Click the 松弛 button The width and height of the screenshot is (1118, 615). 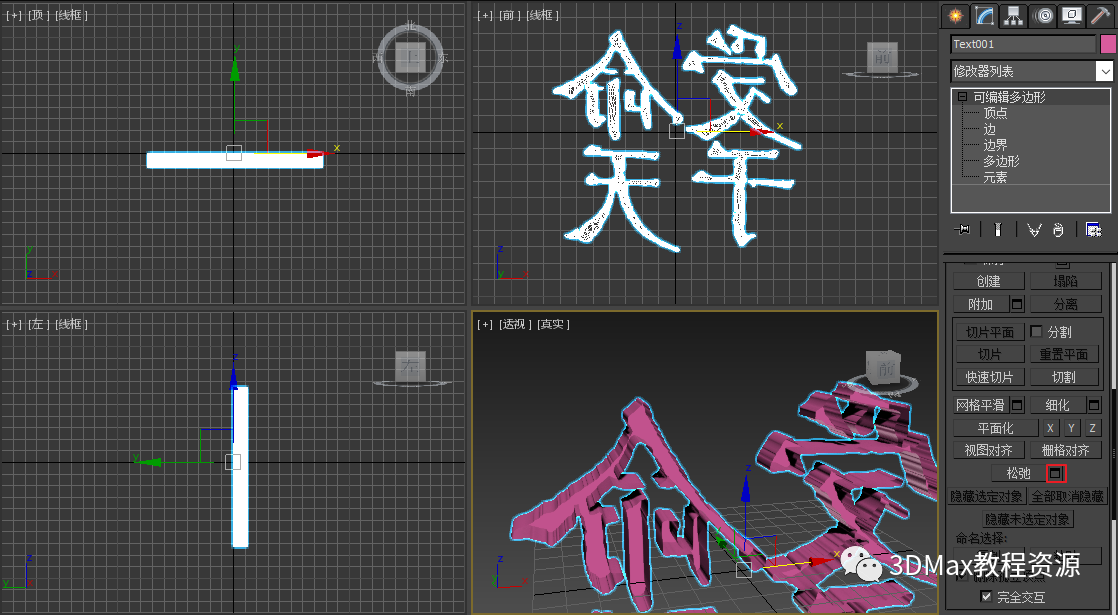pyautogui.click(x=1019, y=472)
